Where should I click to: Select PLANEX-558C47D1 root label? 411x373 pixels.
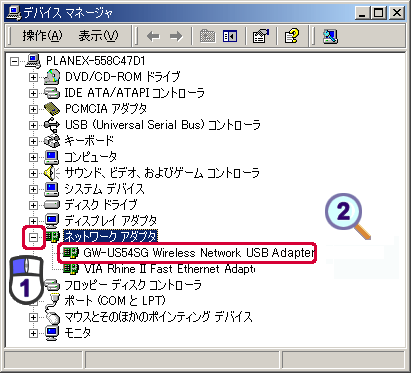click(96, 61)
